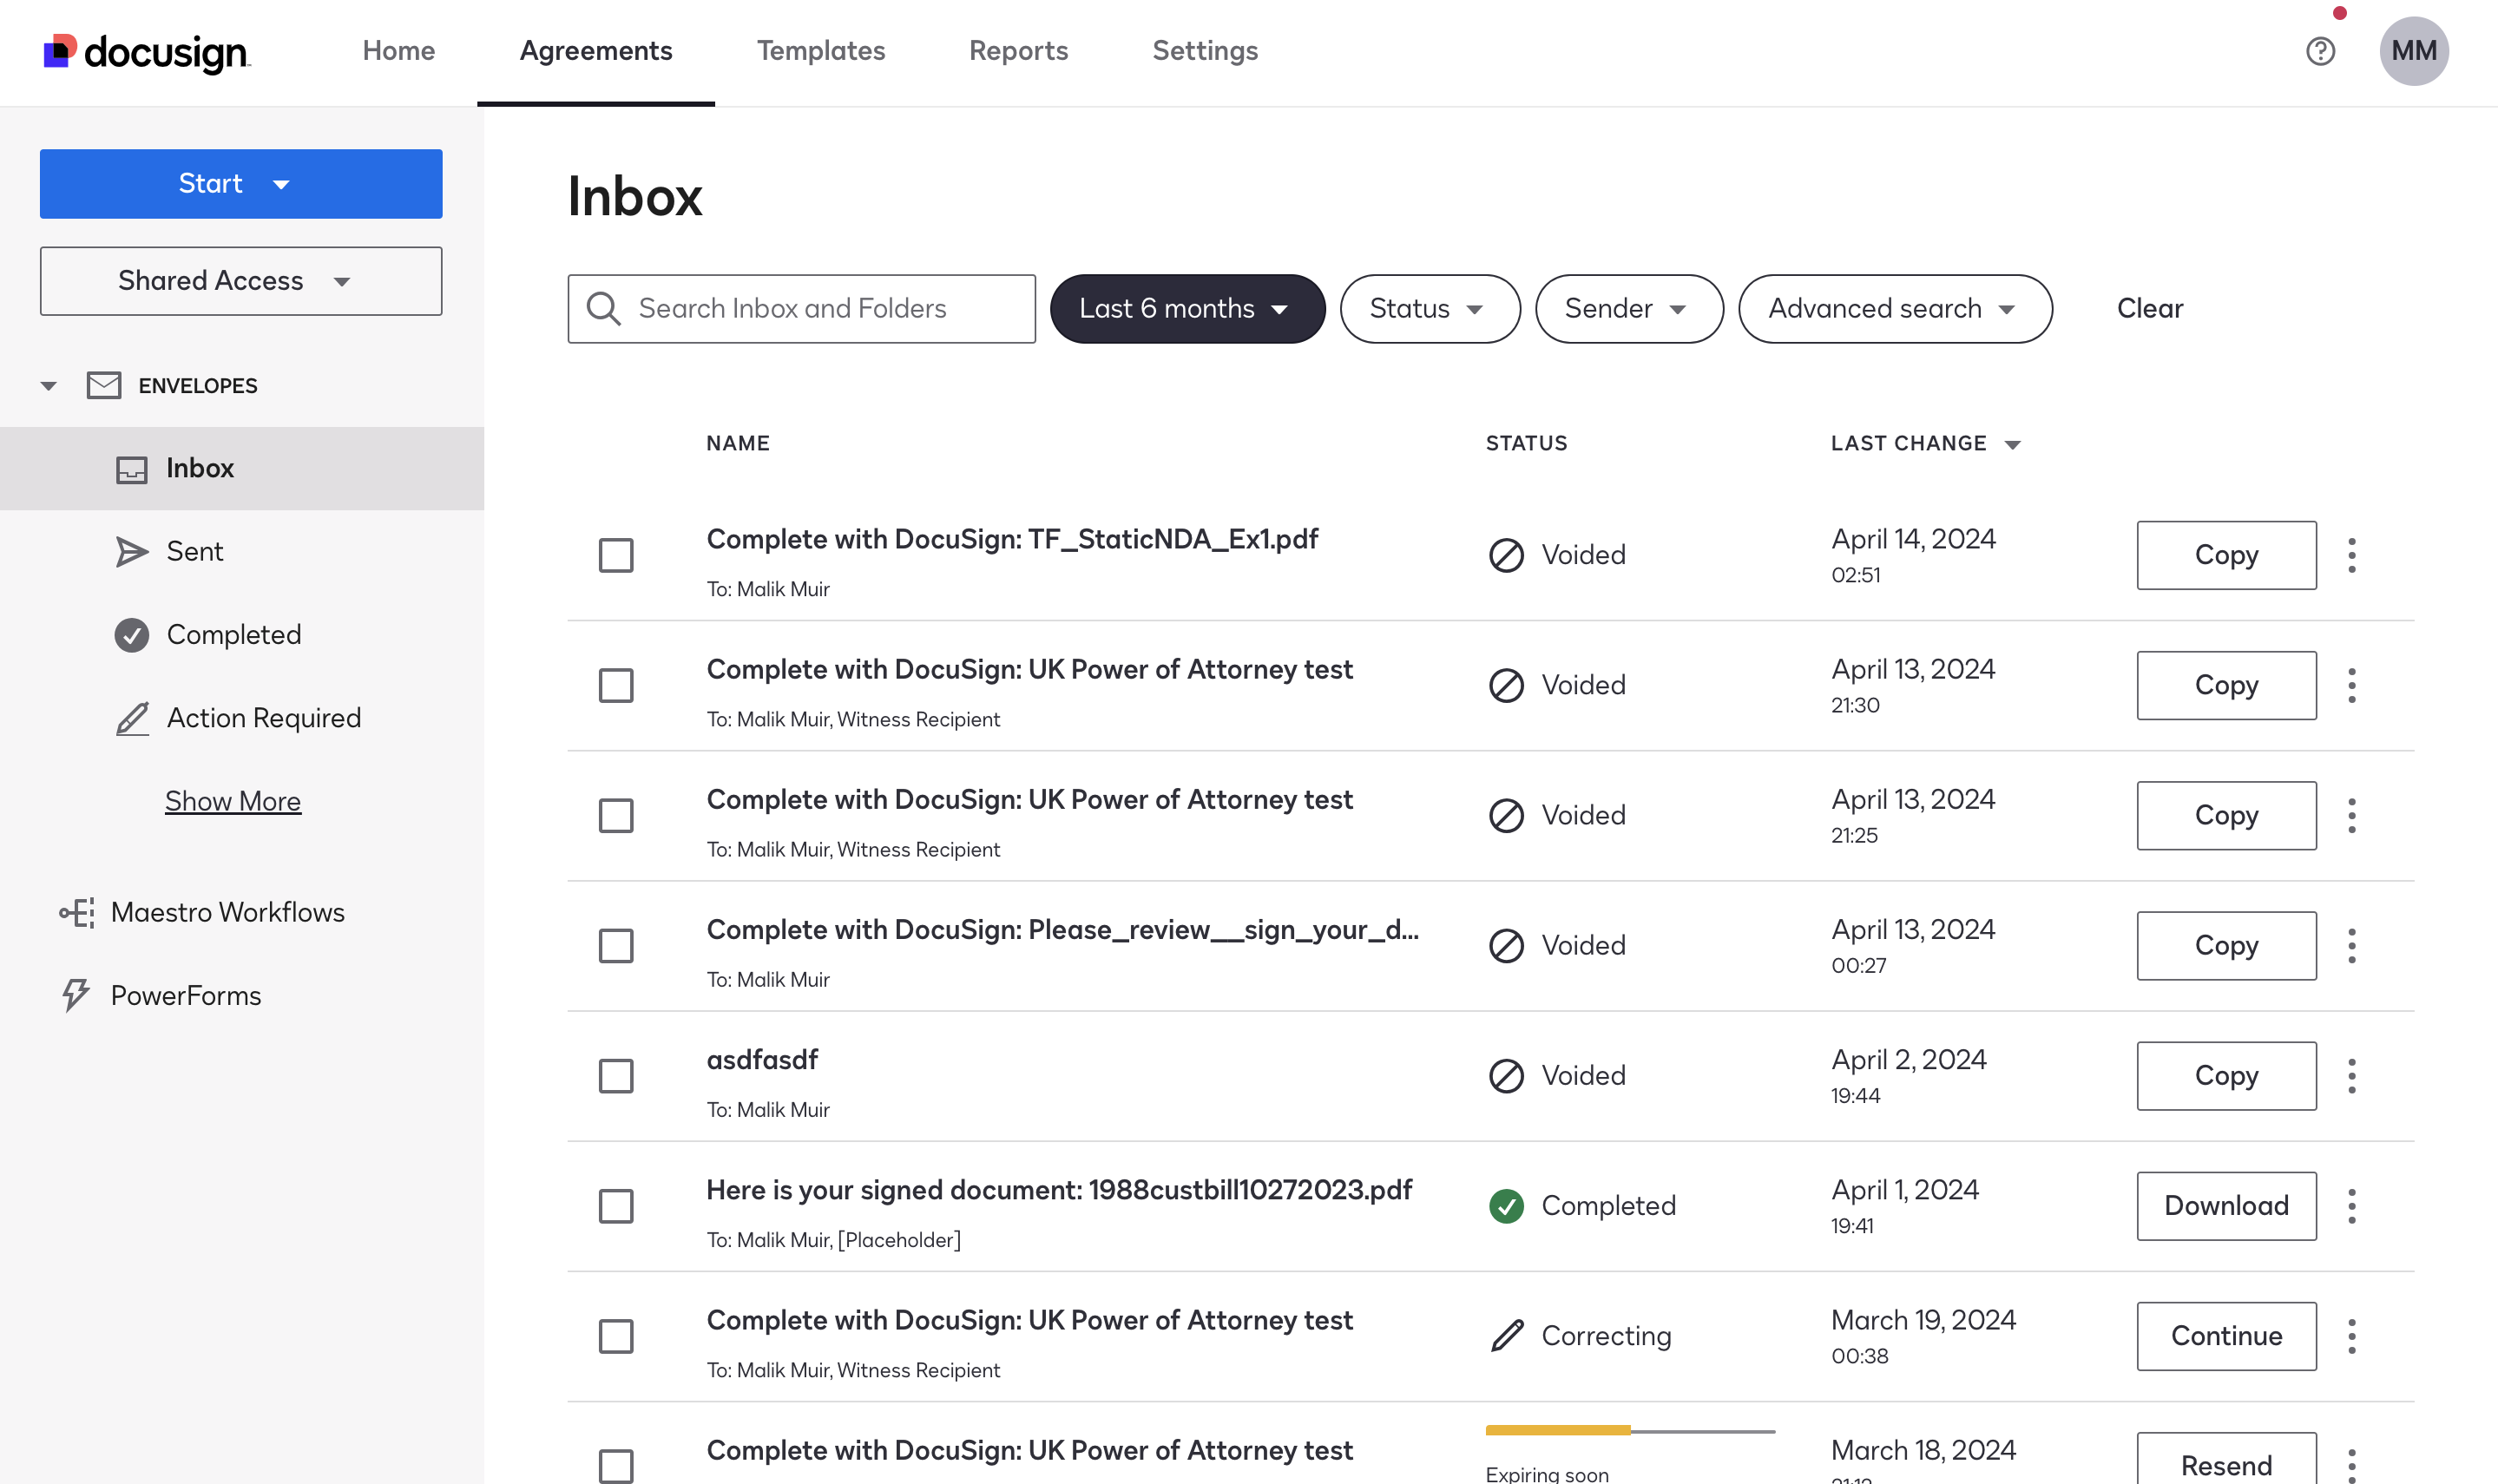Open Action Required pen icon
2498x1484 pixels.
(131, 718)
